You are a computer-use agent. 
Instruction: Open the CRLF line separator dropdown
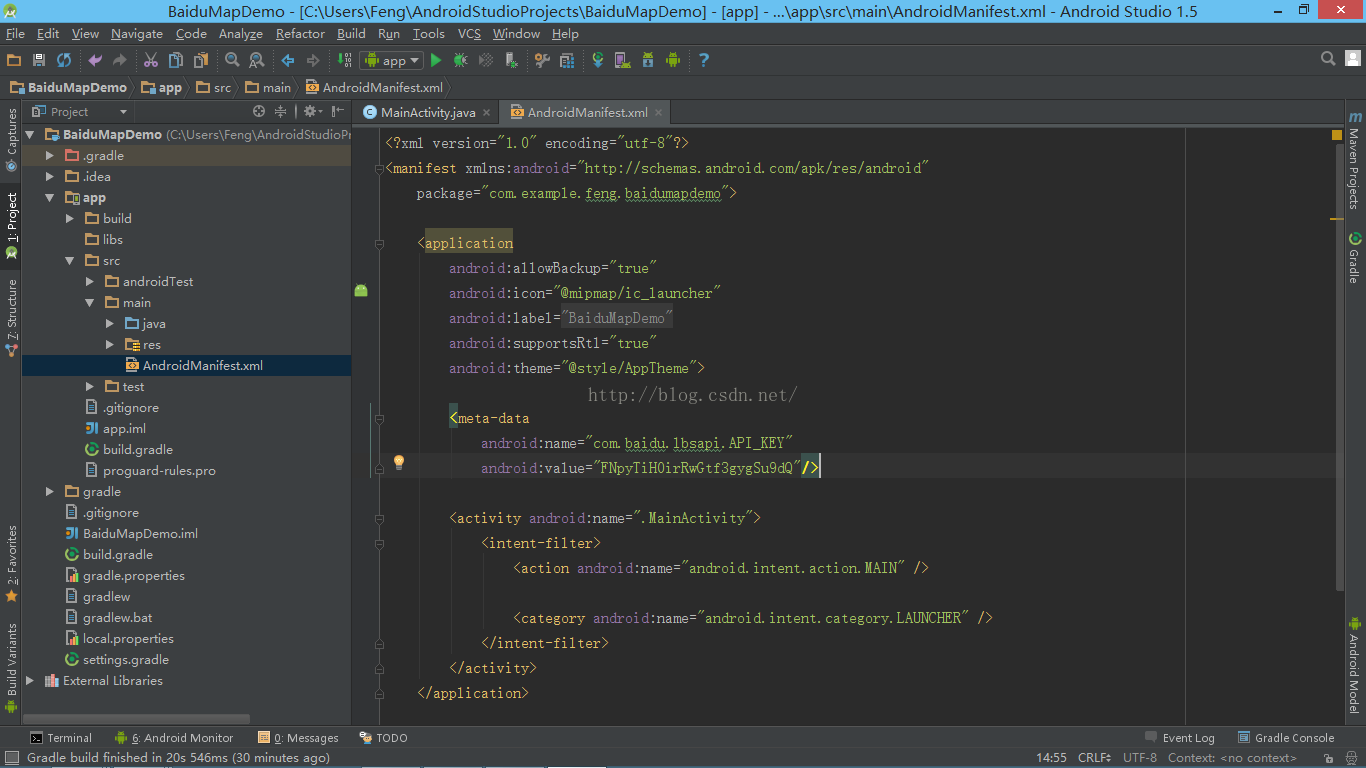(x=1095, y=757)
